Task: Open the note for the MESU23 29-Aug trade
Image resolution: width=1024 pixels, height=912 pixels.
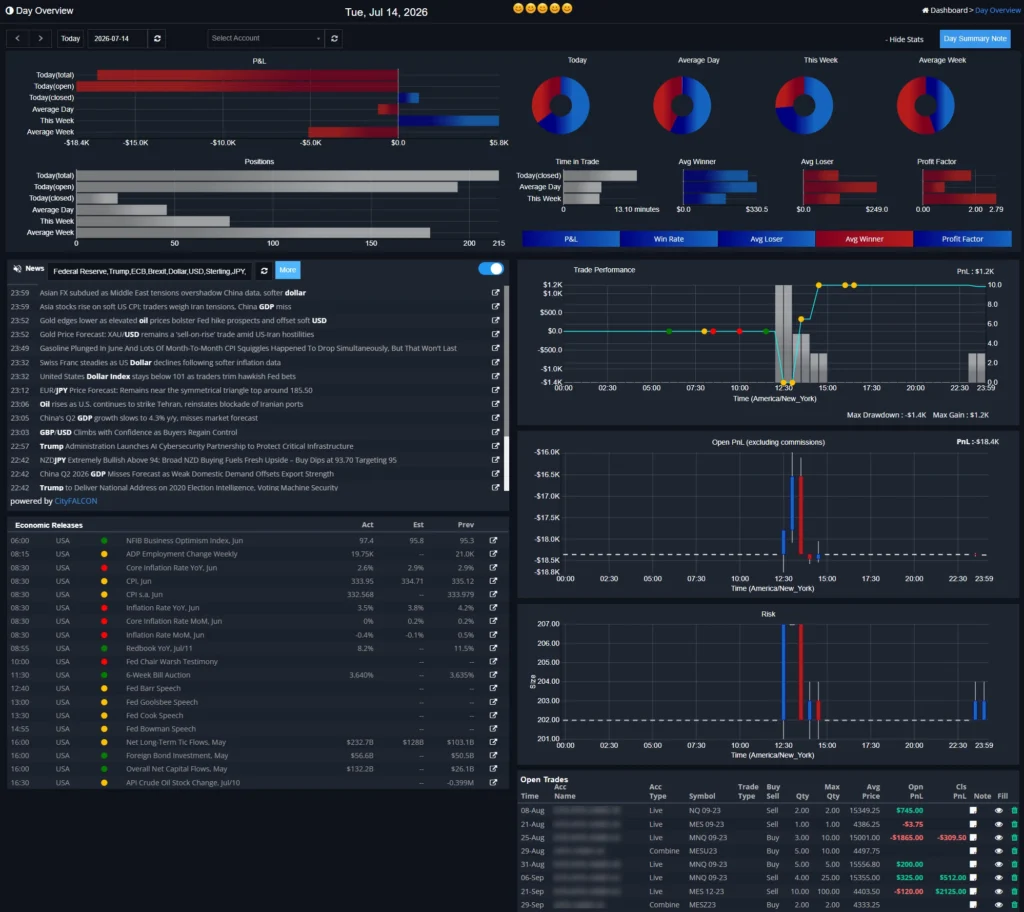Action: tap(973, 851)
